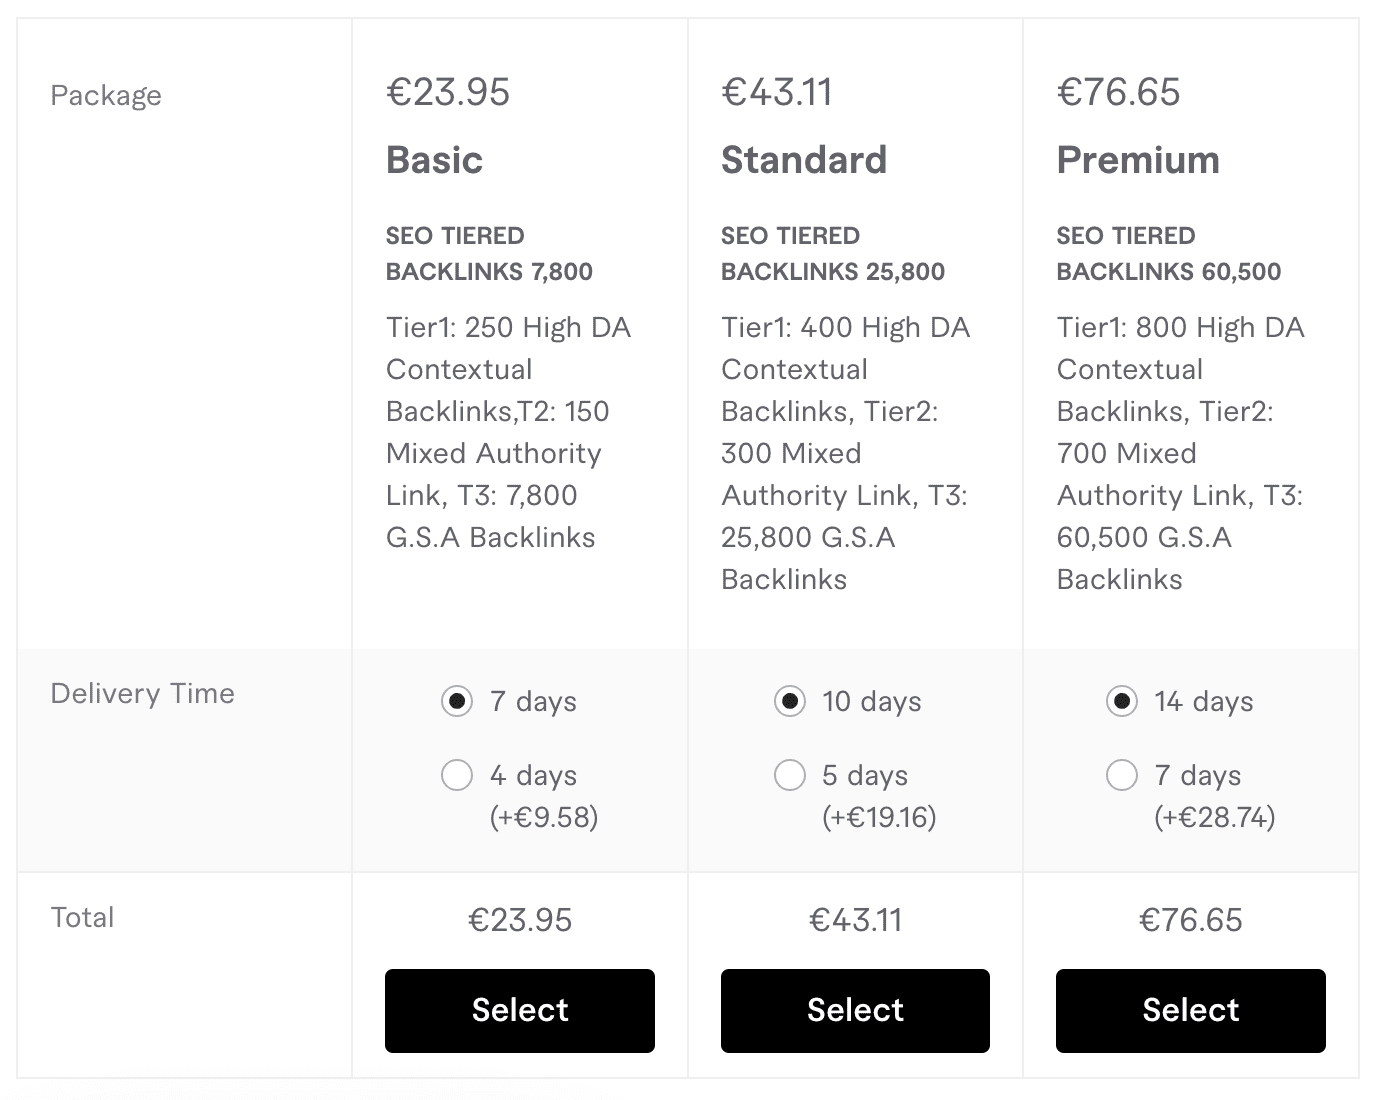
Task: Select the 14 days delivery for Premium package
Action: point(1123,701)
